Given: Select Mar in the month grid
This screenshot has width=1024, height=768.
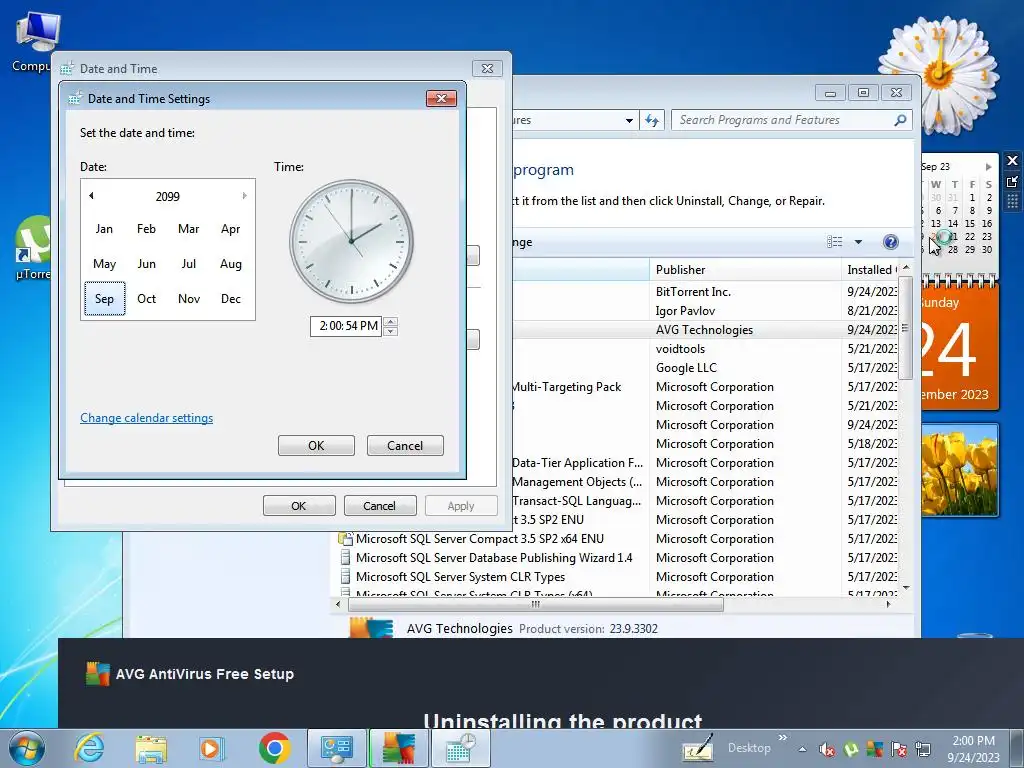Looking at the screenshot, I should coord(189,229).
